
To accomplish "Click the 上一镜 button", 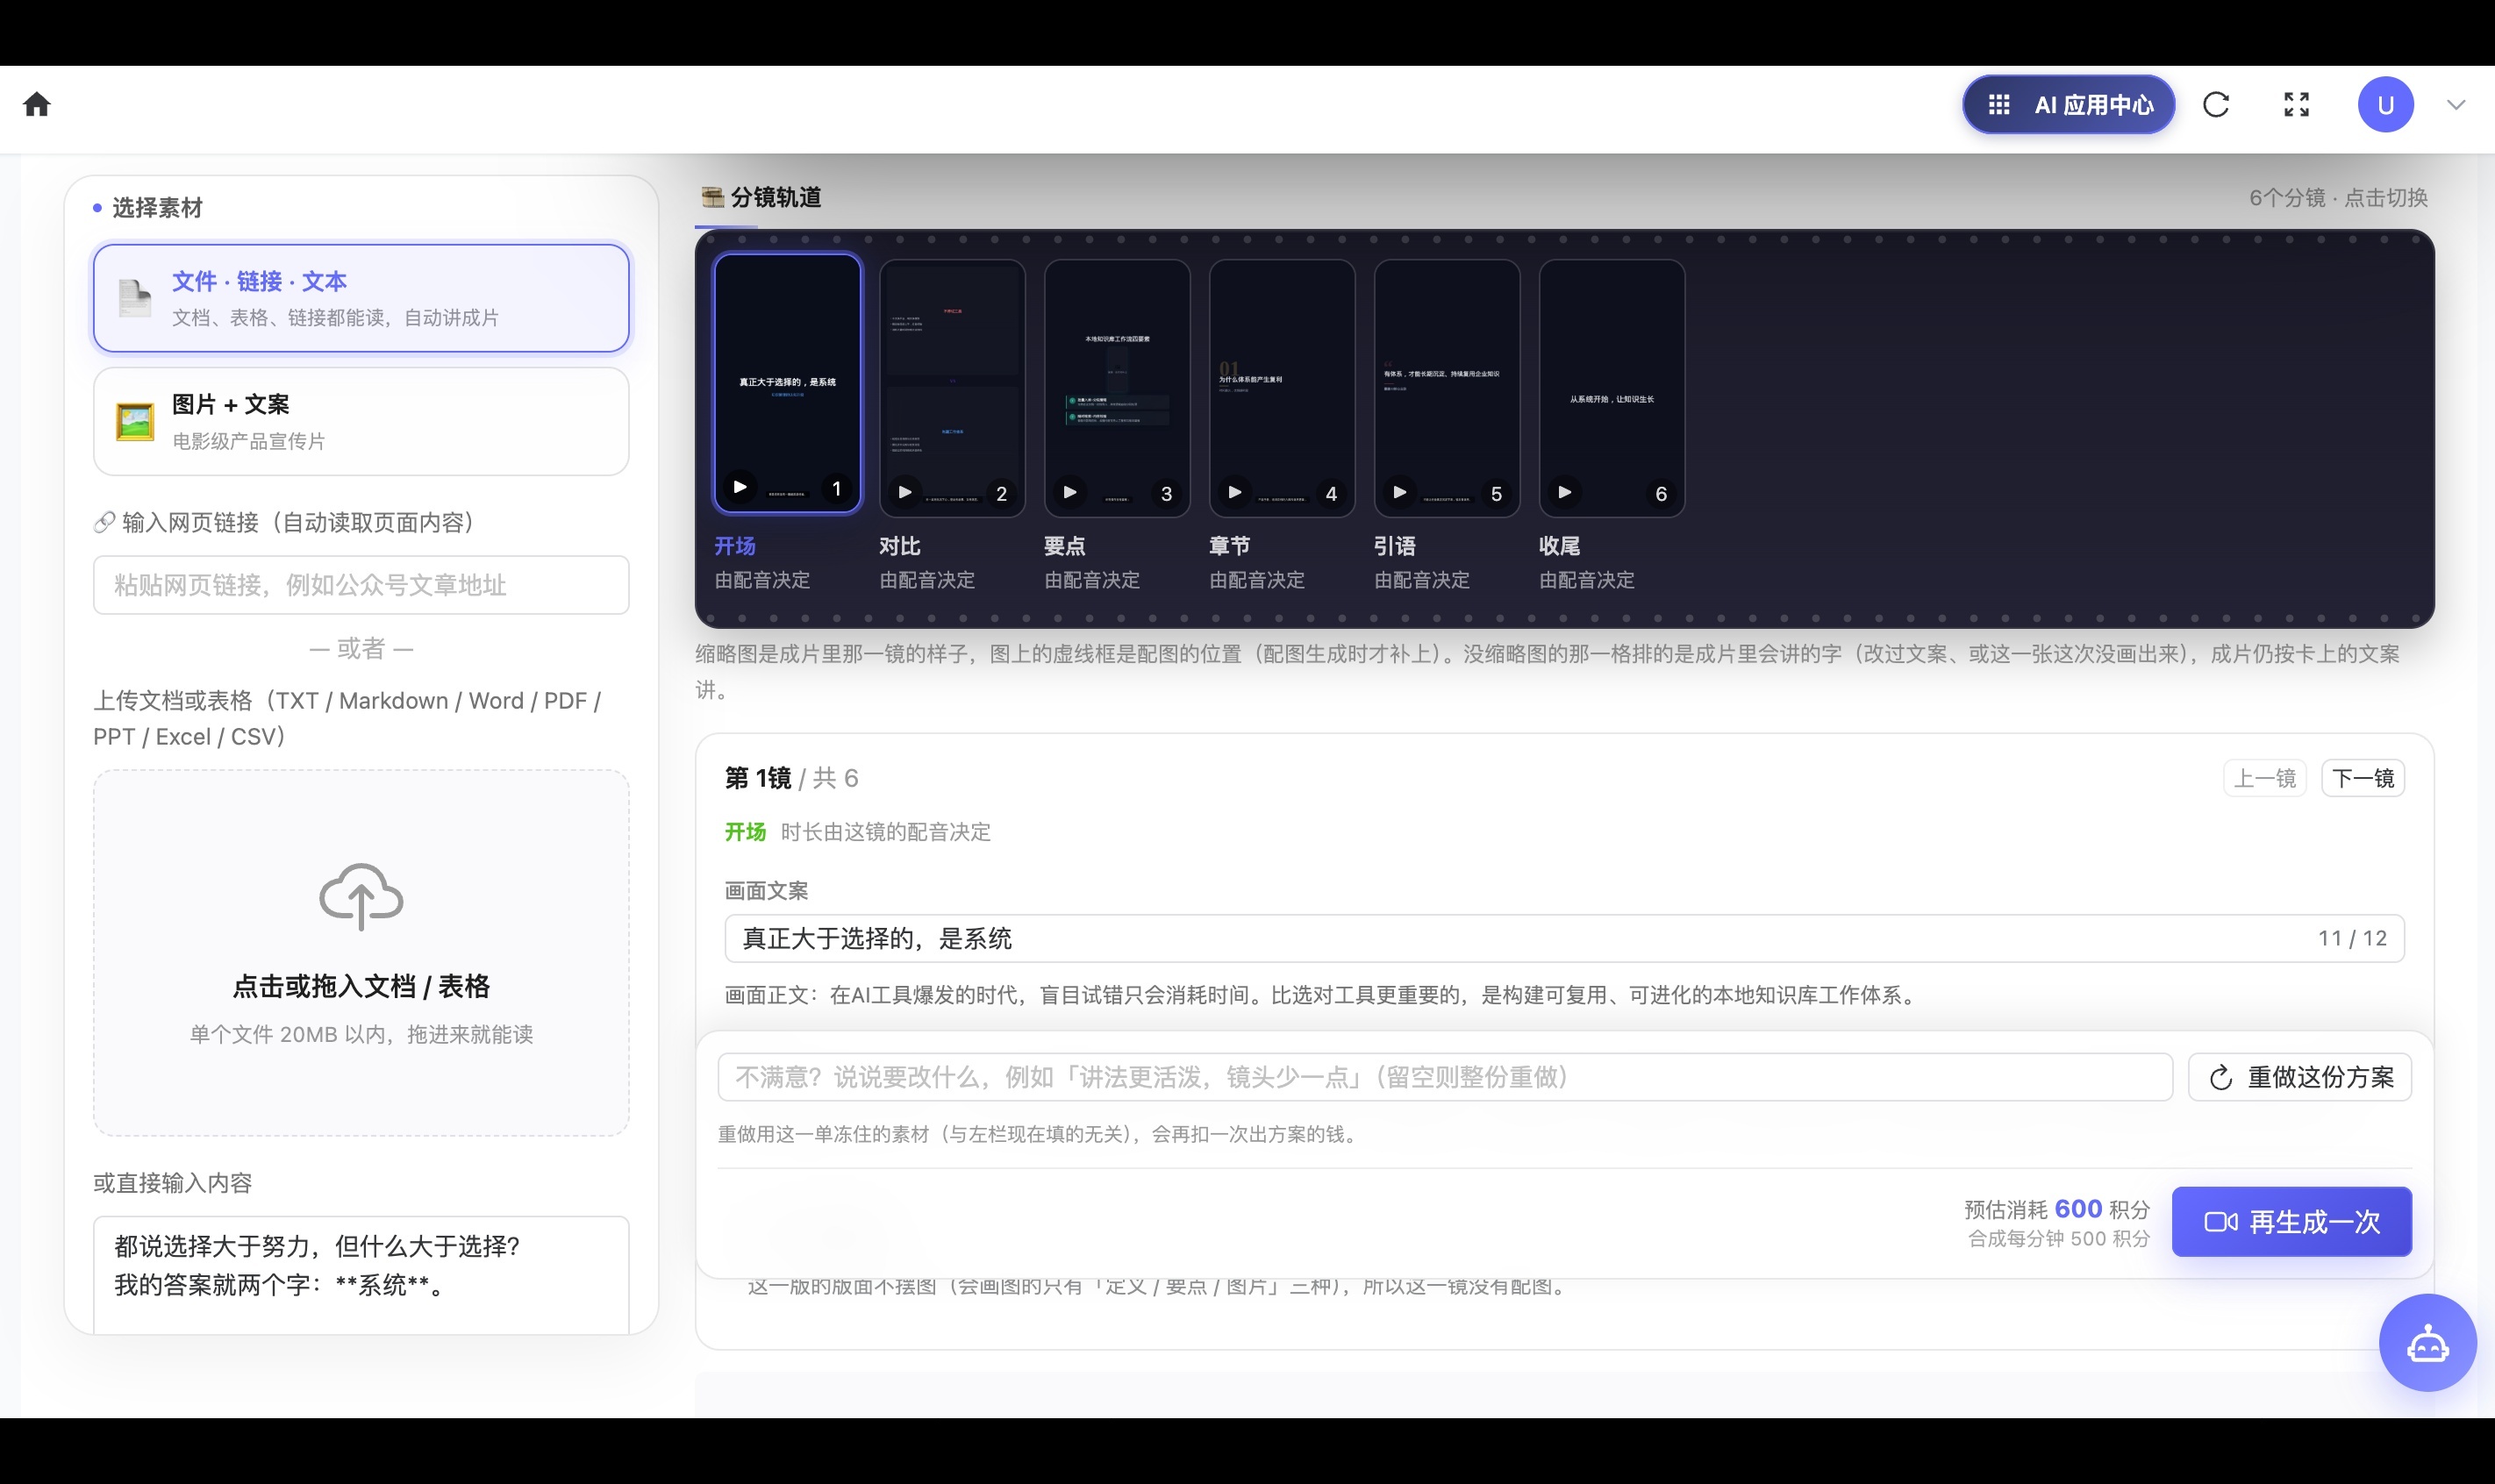I will pyautogui.click(x=2265, y=778).
